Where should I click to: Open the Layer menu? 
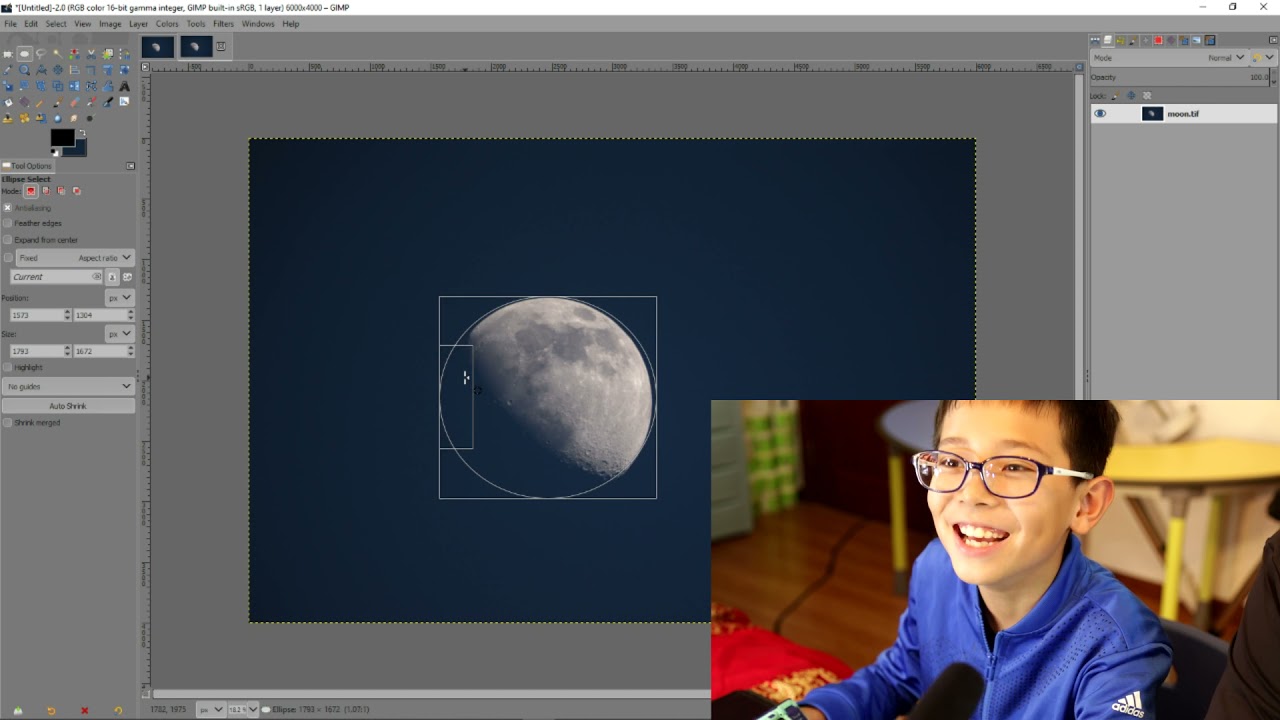[x=138, y=23]
